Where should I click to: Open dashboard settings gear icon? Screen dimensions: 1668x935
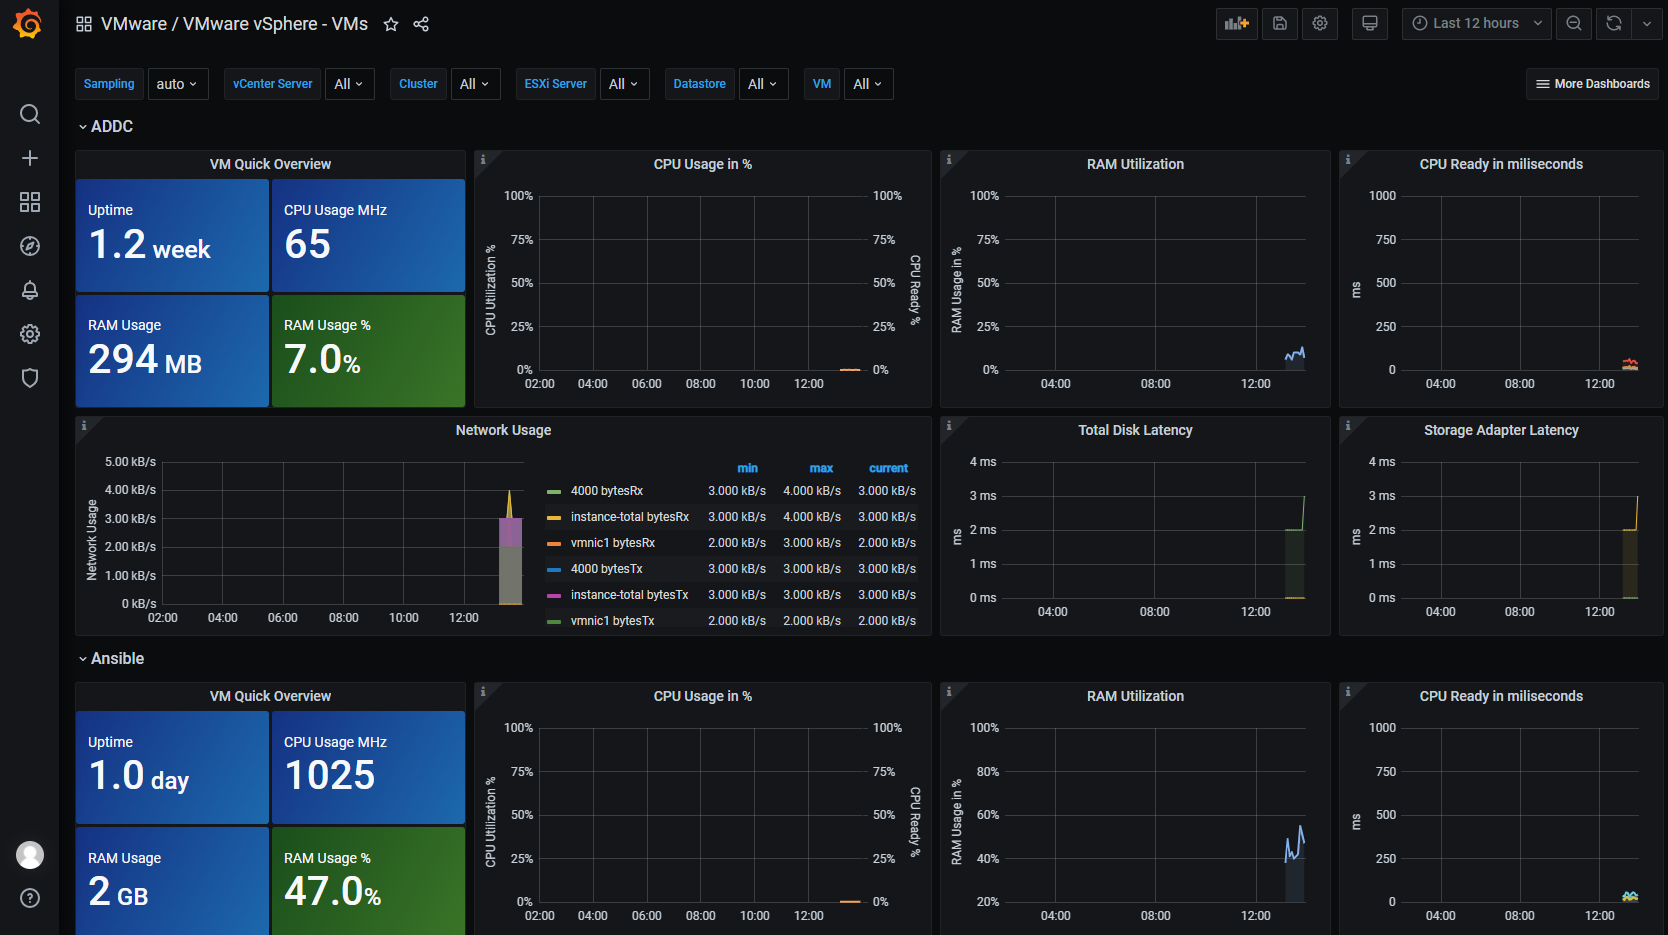point(1319,23)
